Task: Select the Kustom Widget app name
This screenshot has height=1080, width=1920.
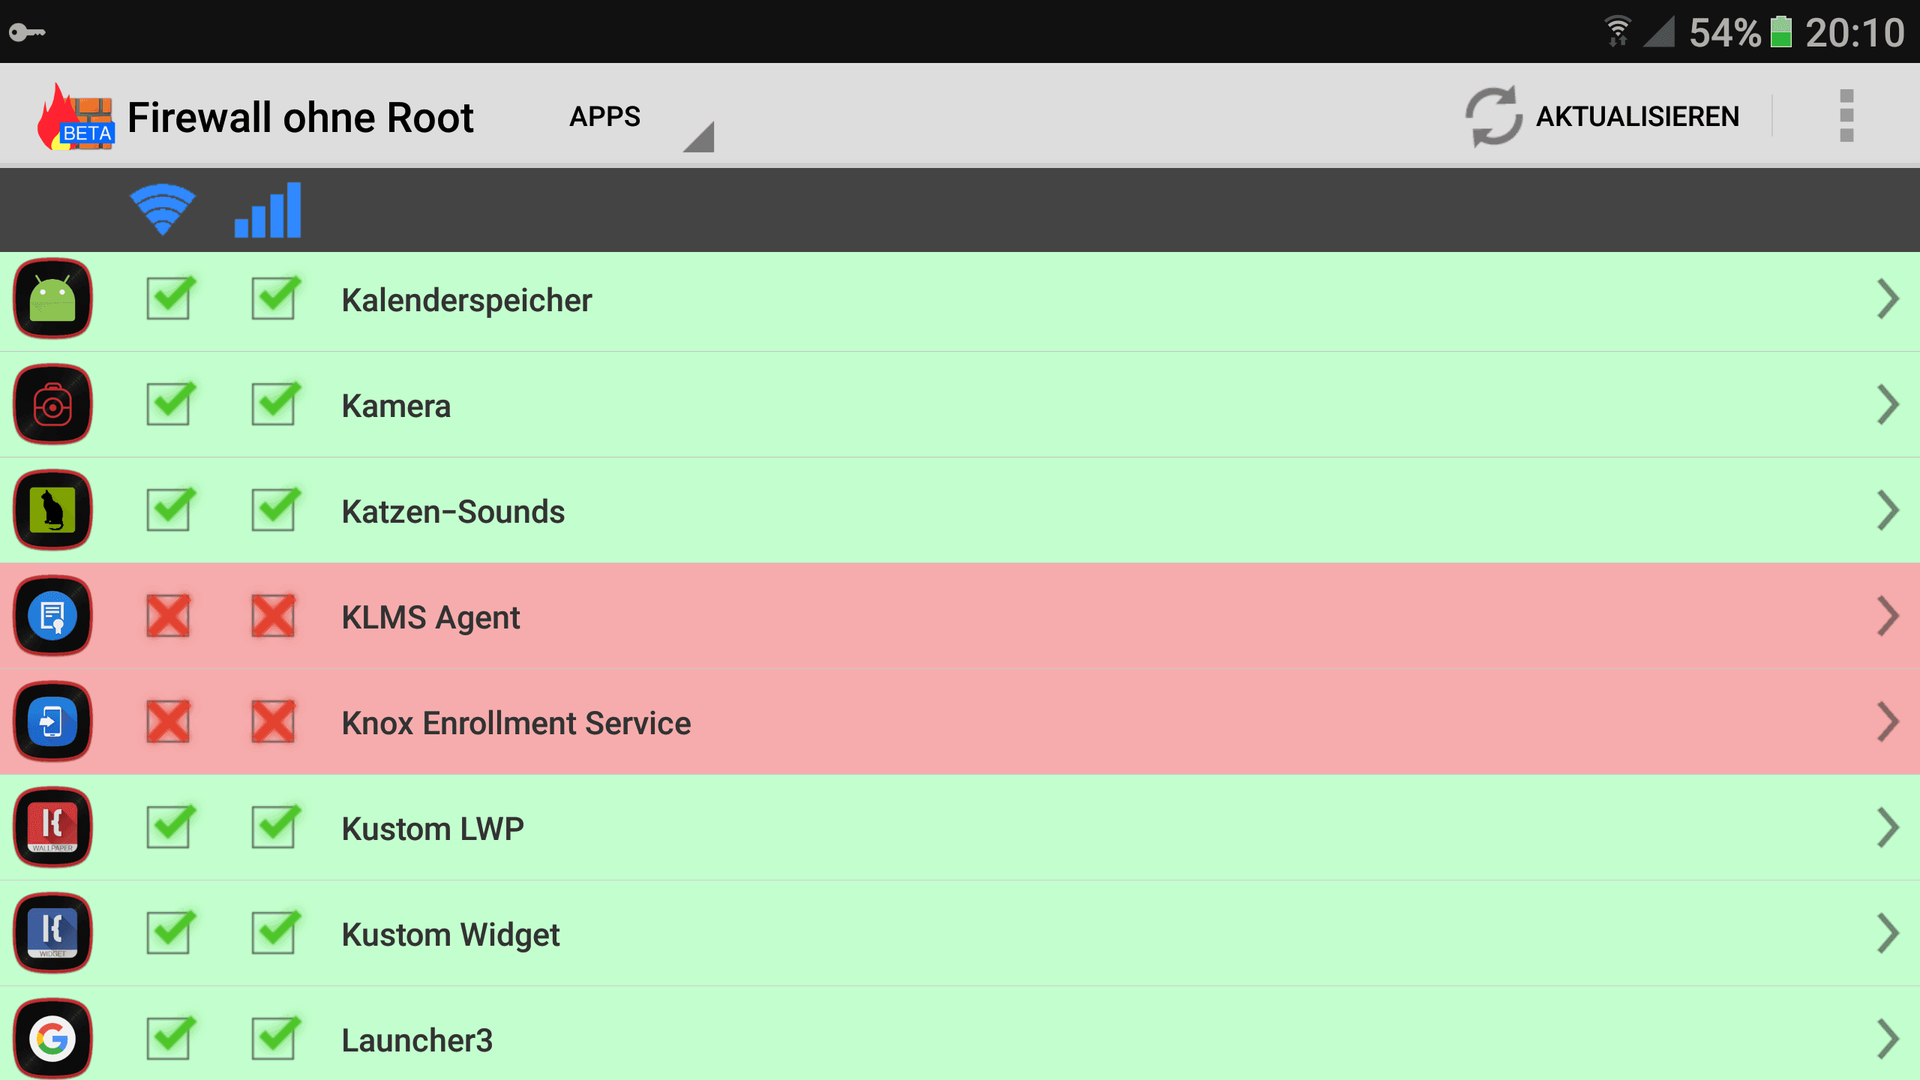Action: (x=450, y=935)
